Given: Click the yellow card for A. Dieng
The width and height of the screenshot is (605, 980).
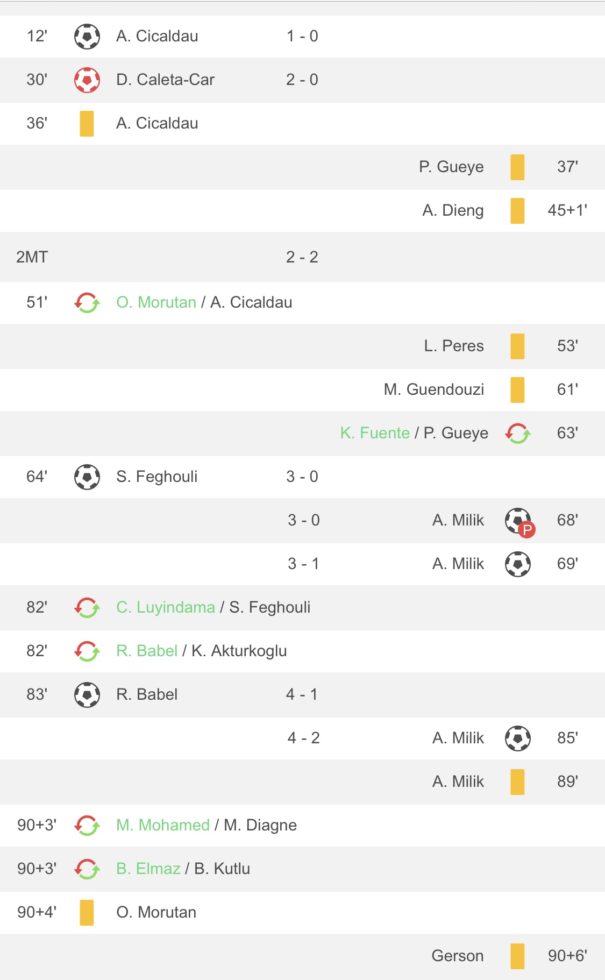Looking at the screenshot, I should (517, 211).
